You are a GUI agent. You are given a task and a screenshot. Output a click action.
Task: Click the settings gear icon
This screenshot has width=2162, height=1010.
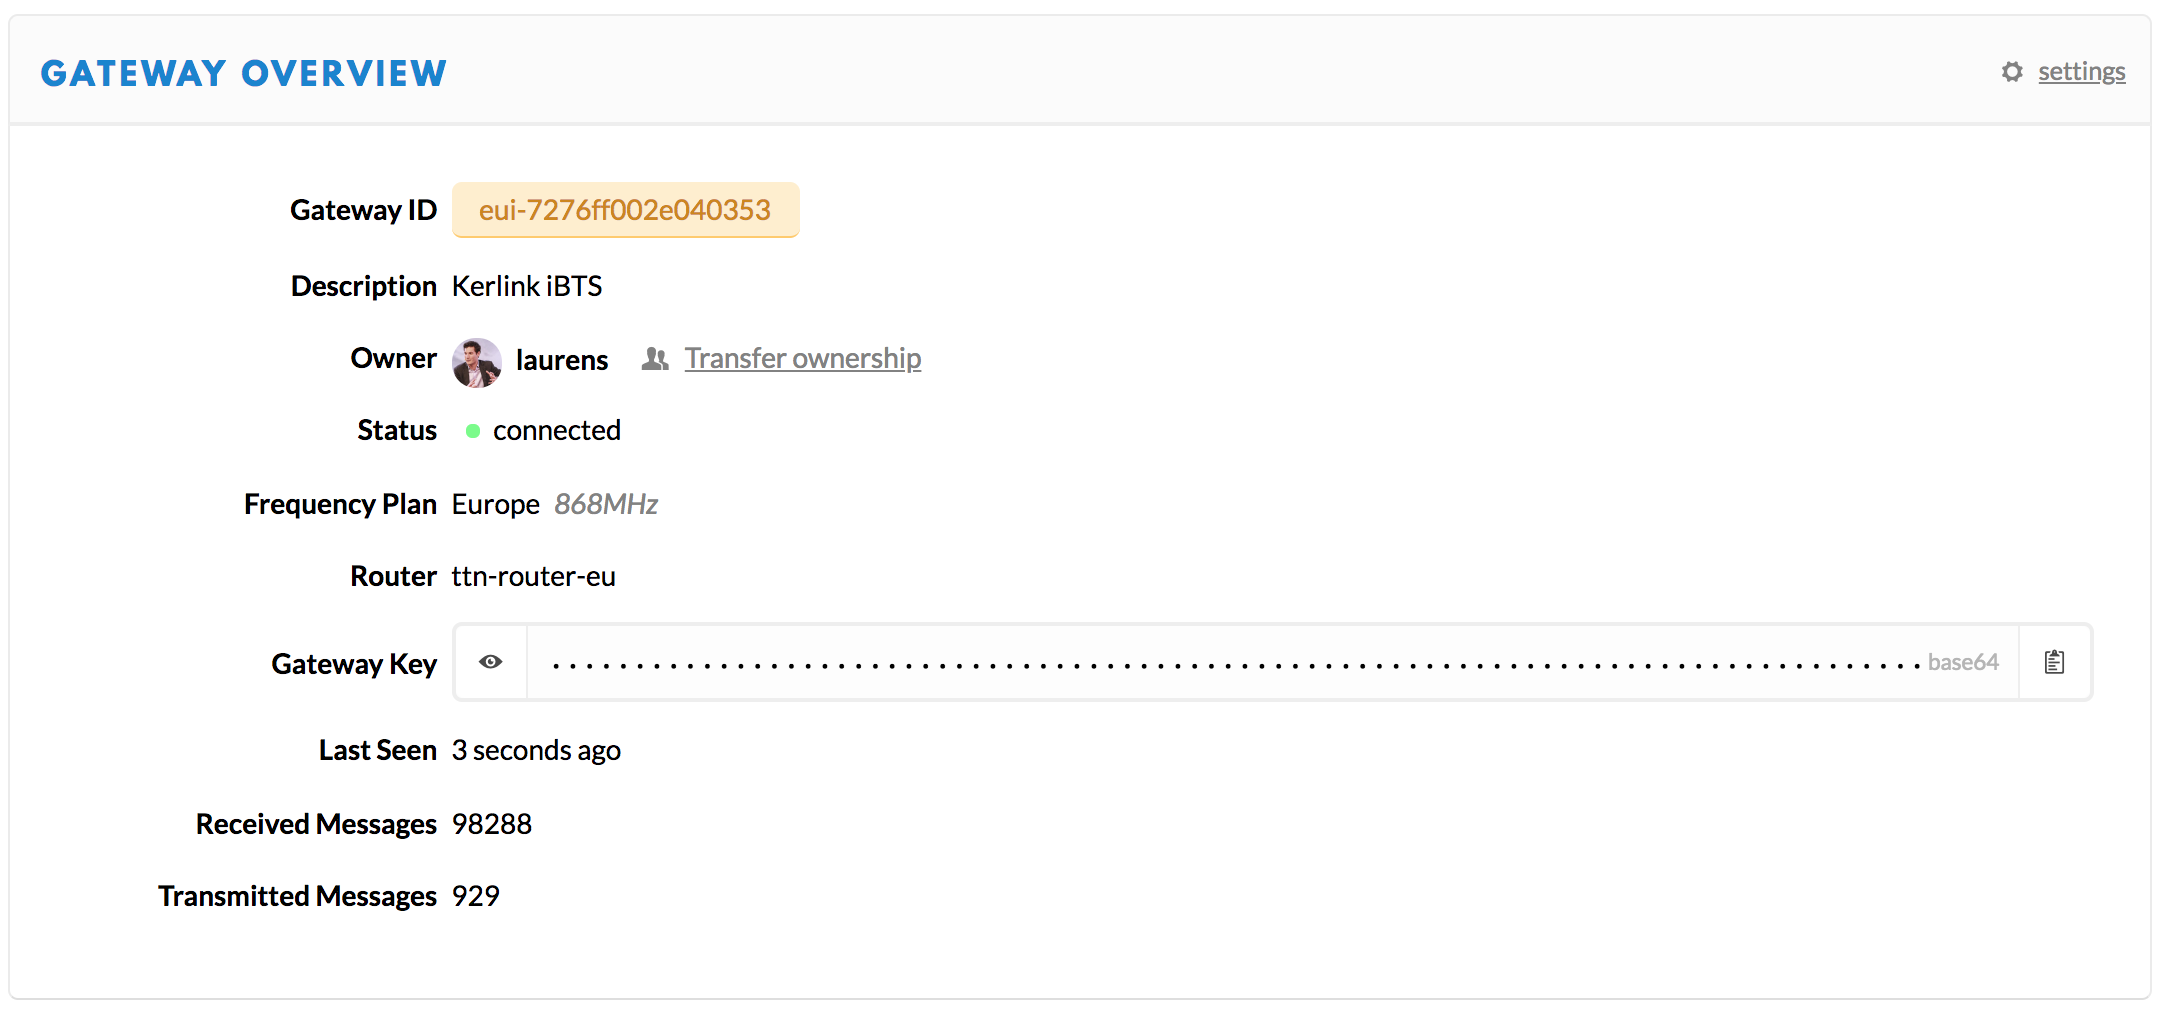2012,72
